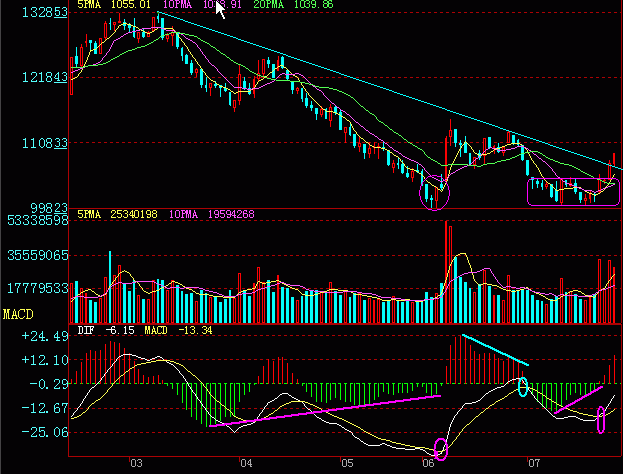Image resolution: width=623 pixels, height=474 pixels.
Task: Click the 110833 price axis value
Action: point(44,143)
